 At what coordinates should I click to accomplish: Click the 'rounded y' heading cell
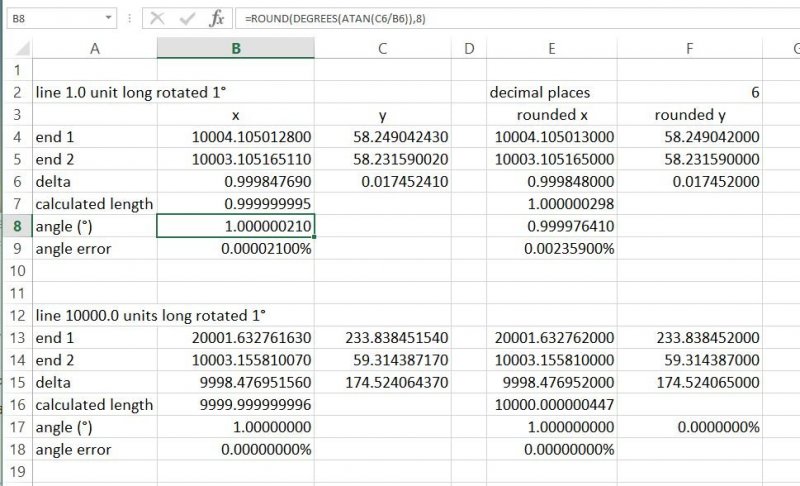[x=689, y=115]
